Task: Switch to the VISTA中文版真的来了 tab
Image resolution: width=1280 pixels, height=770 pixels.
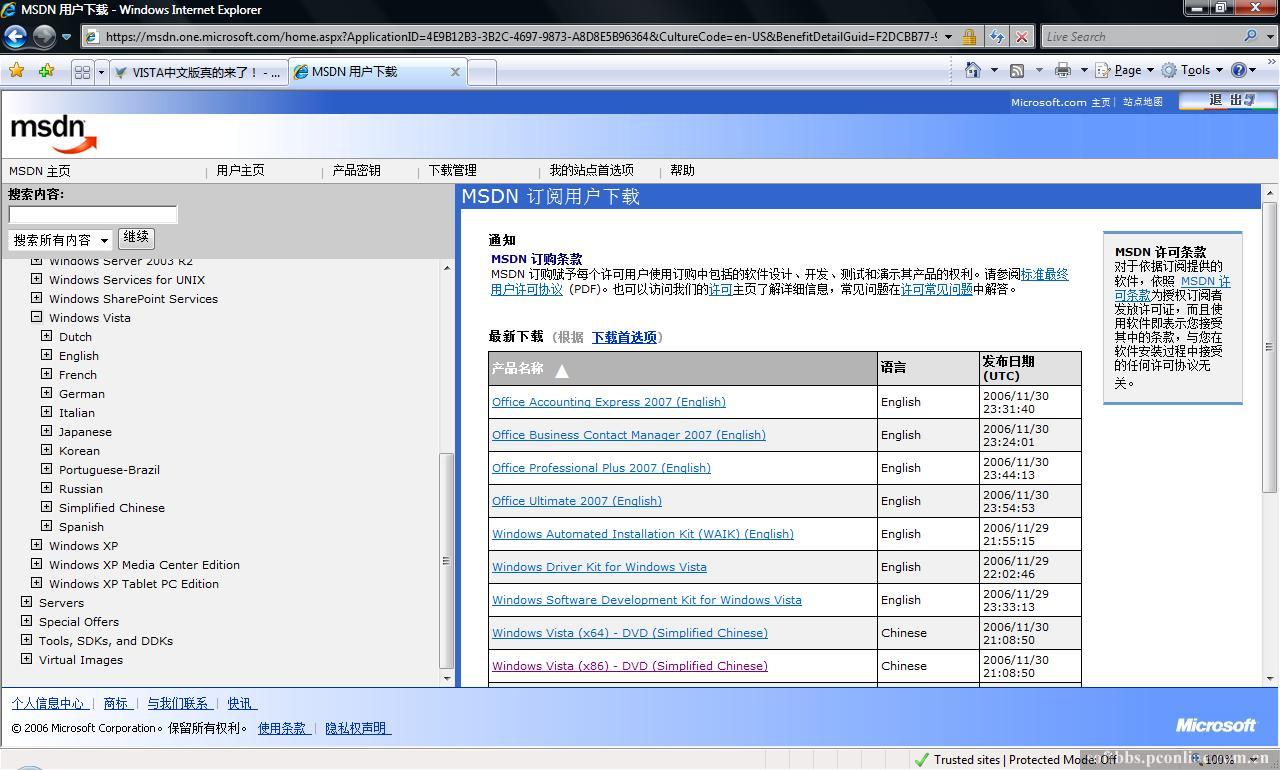Action: tap(197, 72)
